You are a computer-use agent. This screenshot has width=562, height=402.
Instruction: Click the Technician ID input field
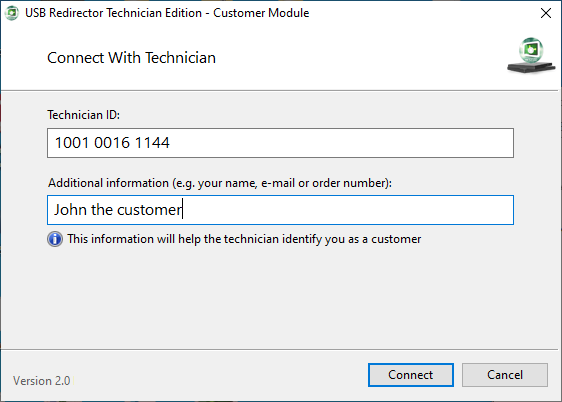[280, 143]
